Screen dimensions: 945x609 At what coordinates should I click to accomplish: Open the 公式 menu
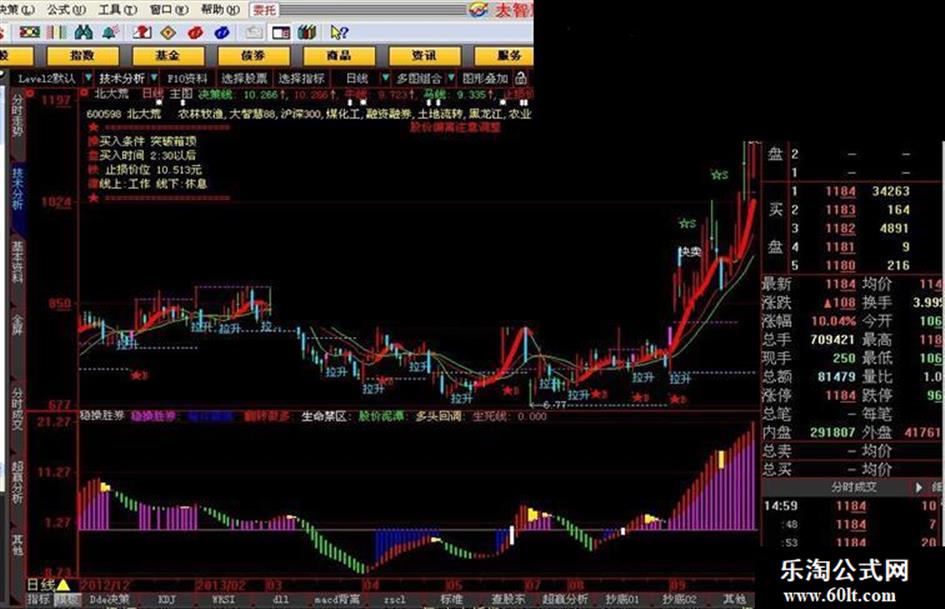(x=66, y=10)
